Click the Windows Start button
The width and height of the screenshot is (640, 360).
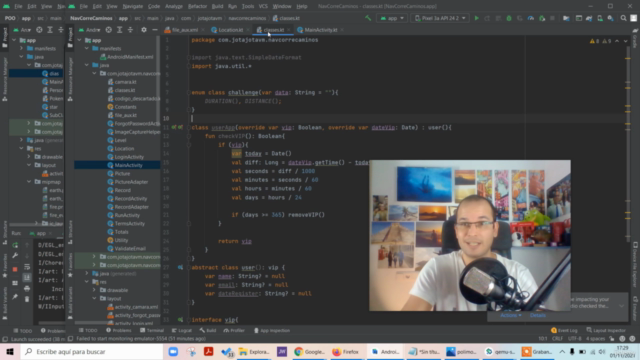[x=10, y=351]
